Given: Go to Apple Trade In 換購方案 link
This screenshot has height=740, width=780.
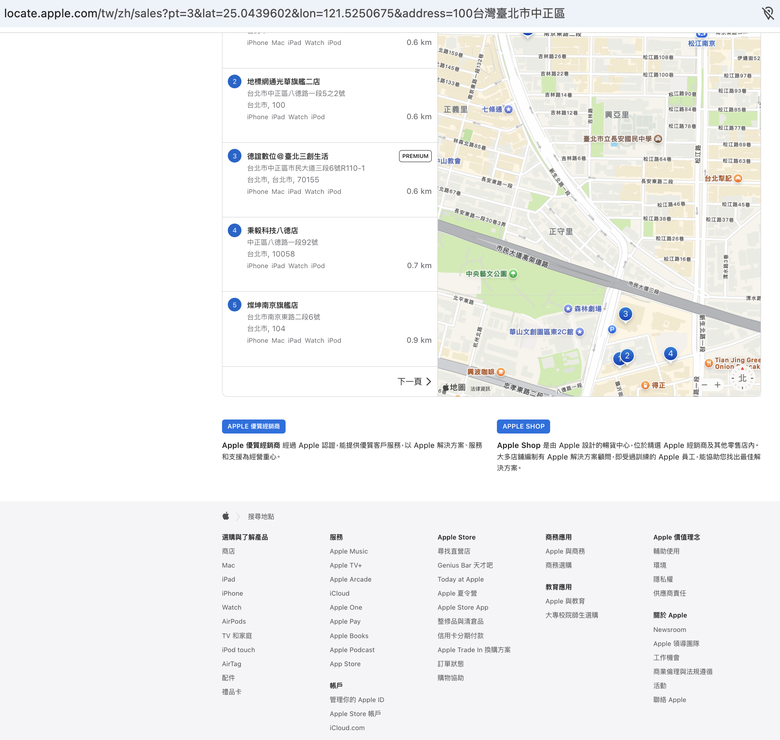Looking at the screenshot, I should coord(474,650).
